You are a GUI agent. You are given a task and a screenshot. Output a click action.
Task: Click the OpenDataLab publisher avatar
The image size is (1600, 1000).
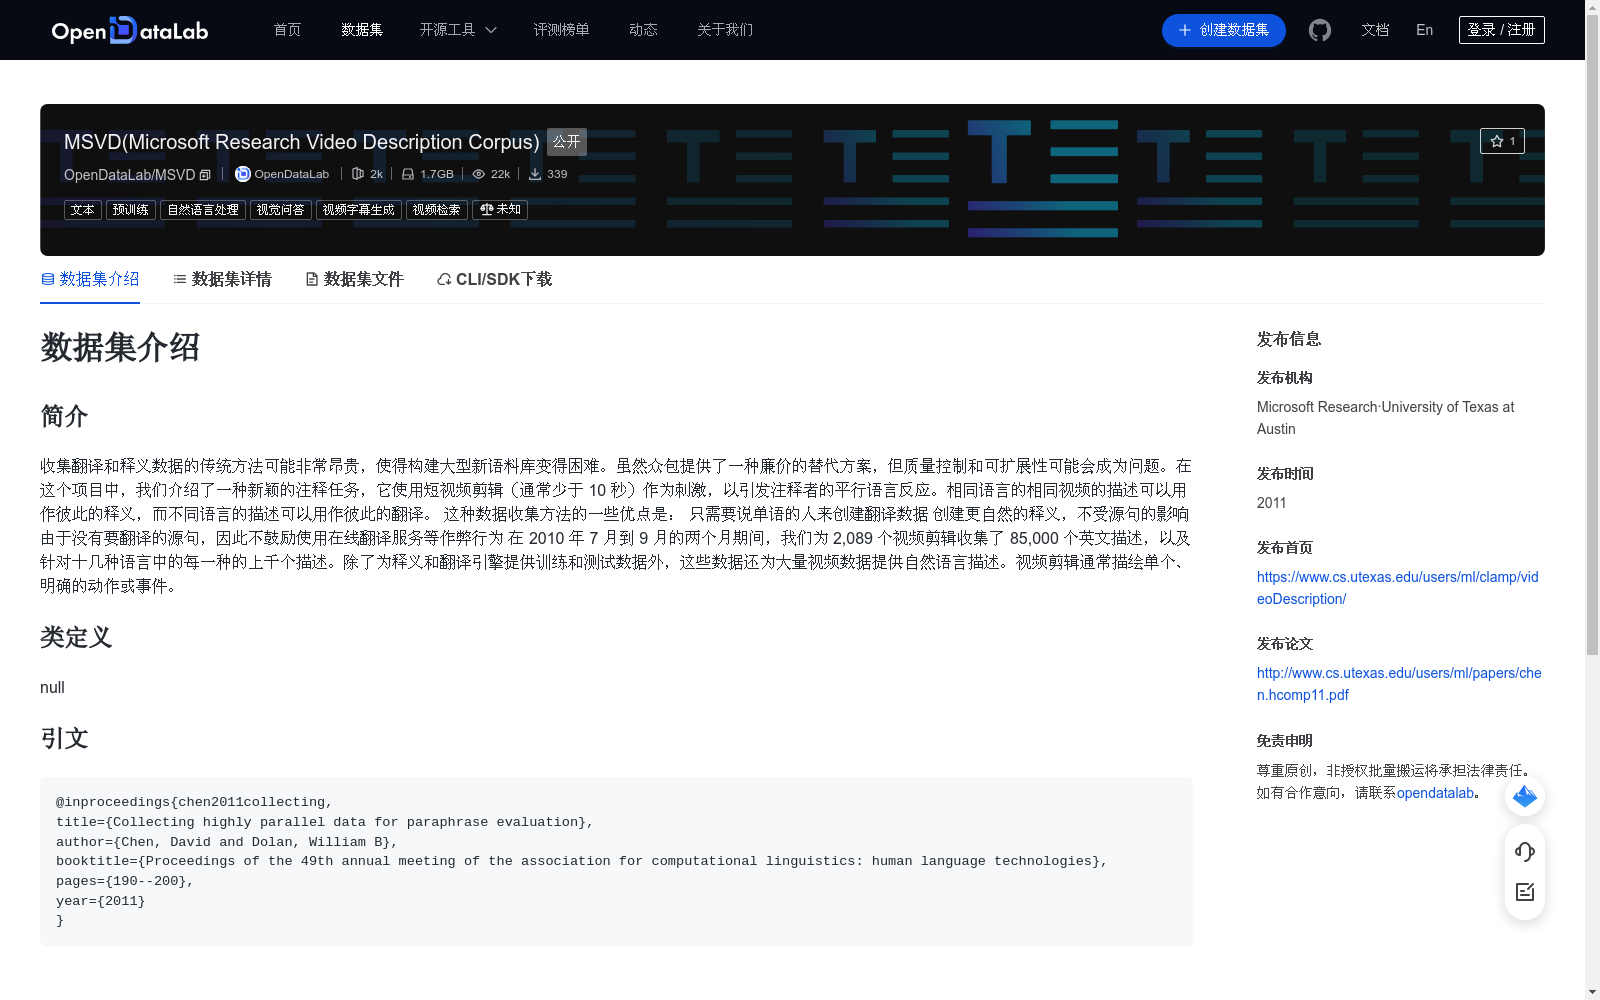tap(242, 174)
